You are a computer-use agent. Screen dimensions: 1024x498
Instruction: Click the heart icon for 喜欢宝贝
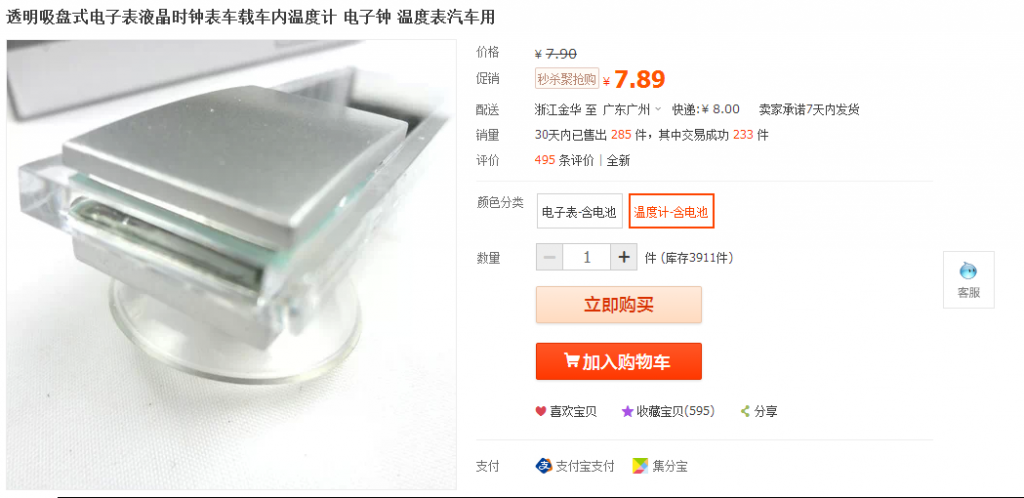pos(541,412)
